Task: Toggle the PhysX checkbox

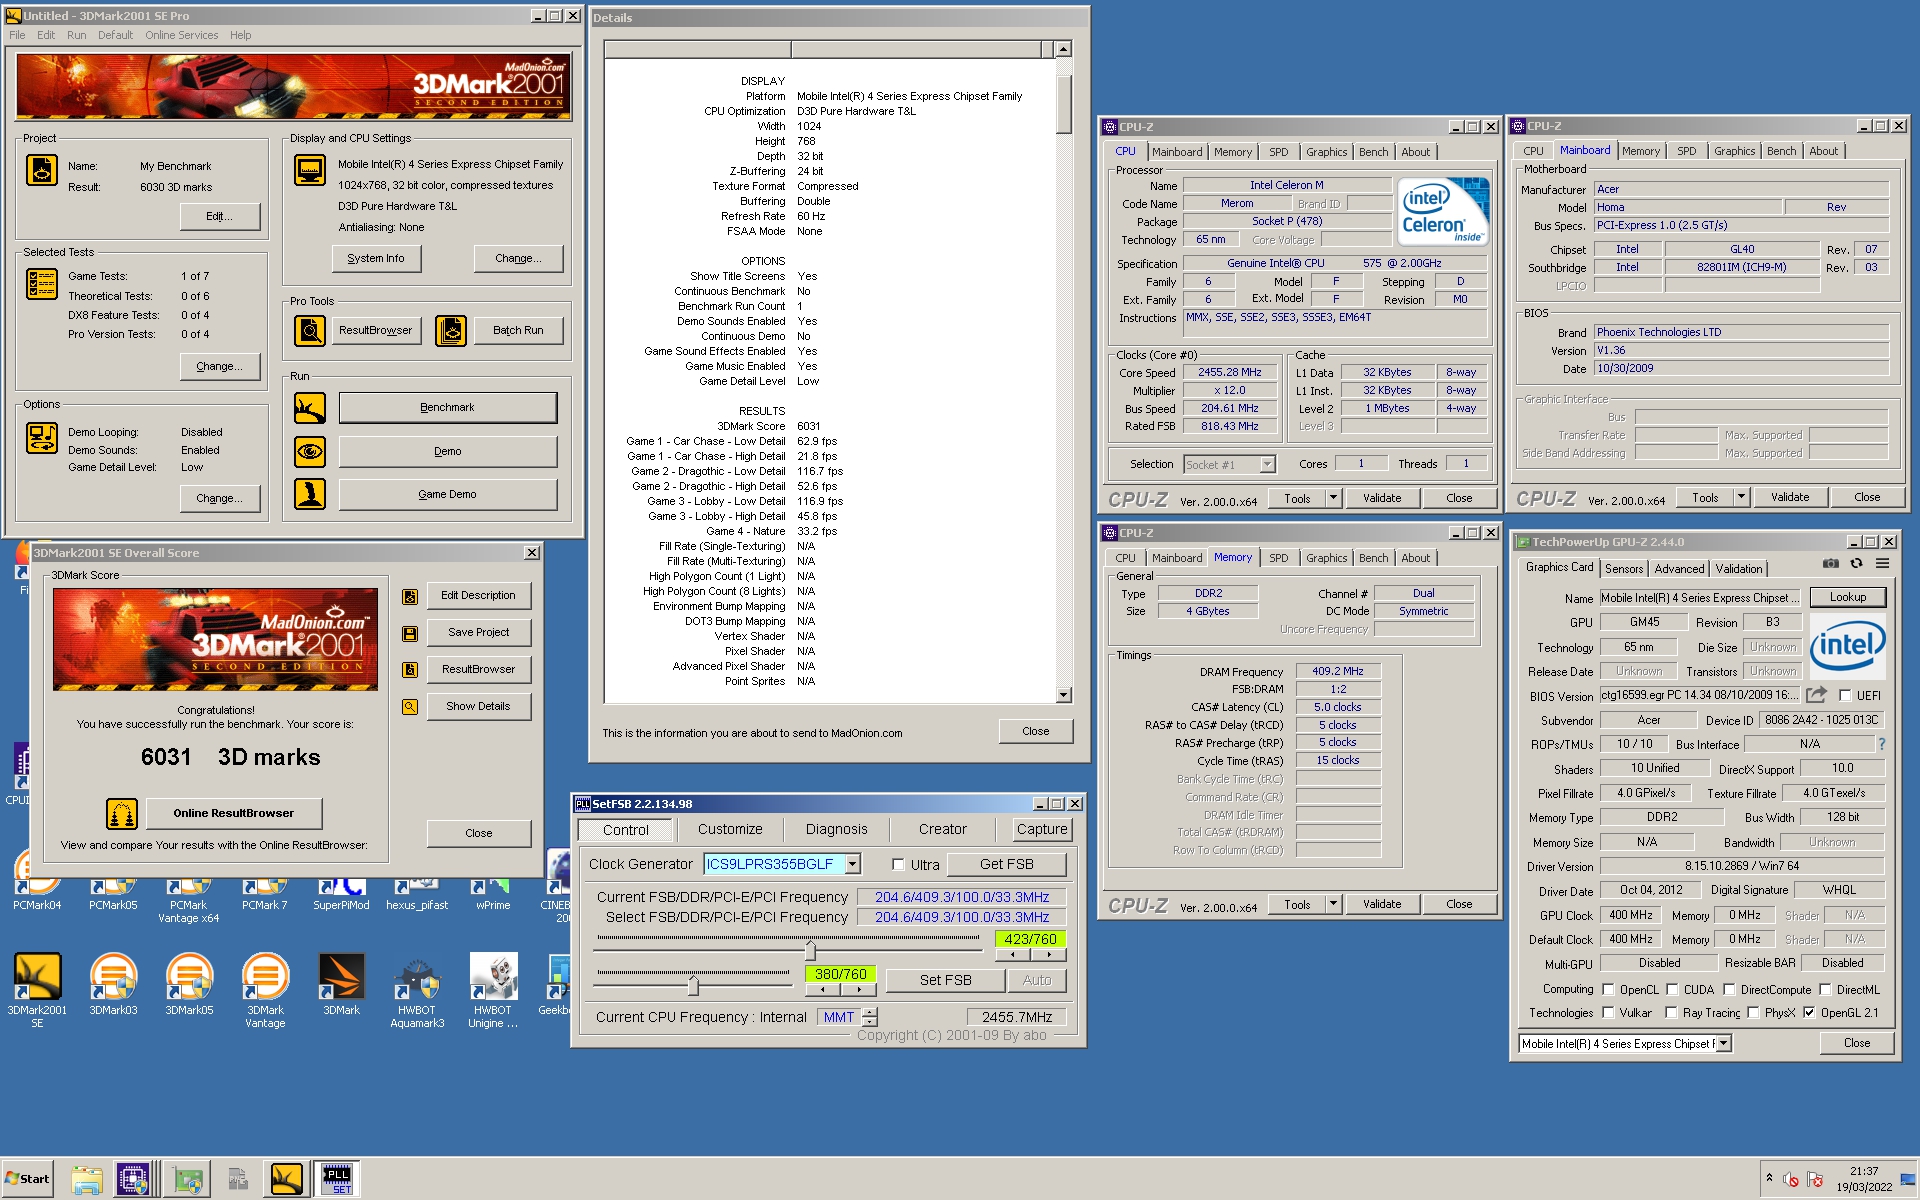Action: pyautogui.click(x=1753, y=1013)
